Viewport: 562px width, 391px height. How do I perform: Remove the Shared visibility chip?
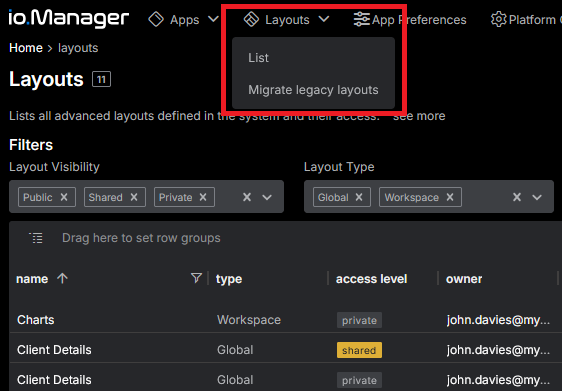click(x=134, y=197)
